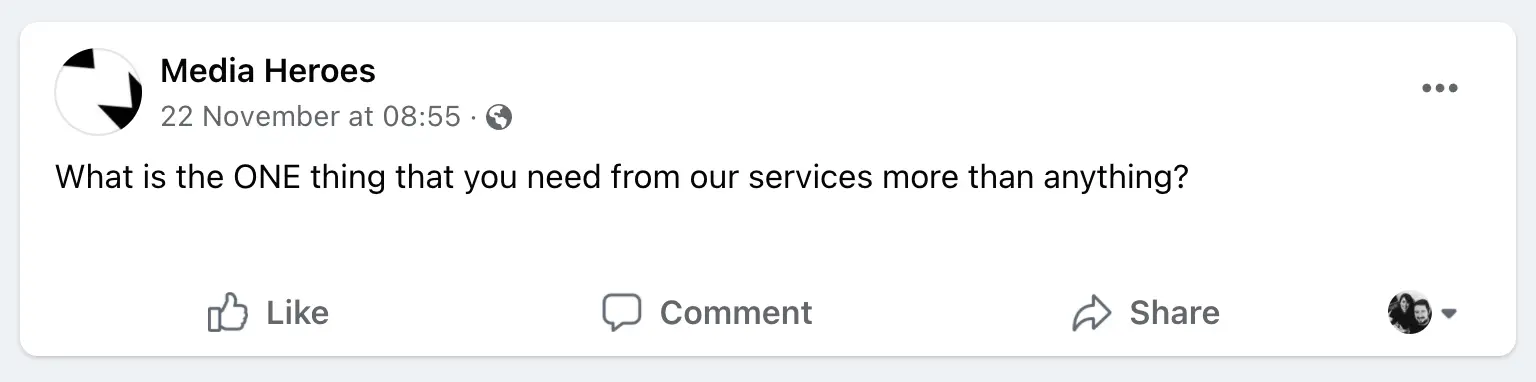Click the curved arrow Share icon
The width and height of the screenshot is (1536, 382).
point(1092,313)
